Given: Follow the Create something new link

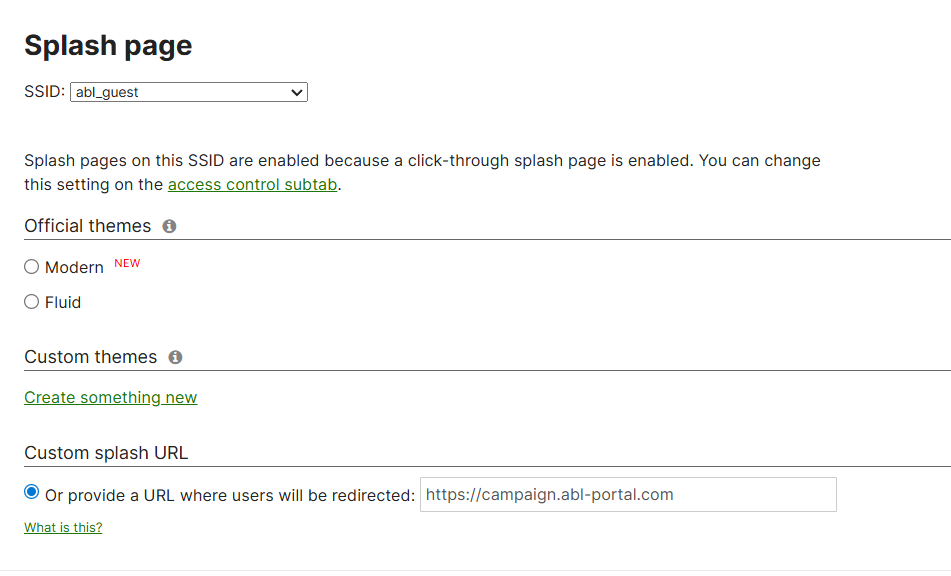Looking at the screenshot, I should [x=110, y=397].
